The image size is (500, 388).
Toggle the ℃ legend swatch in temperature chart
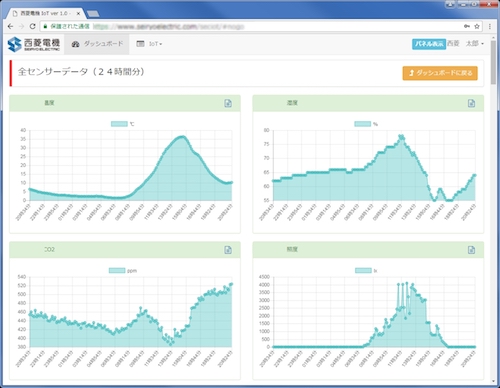point(119,124)
